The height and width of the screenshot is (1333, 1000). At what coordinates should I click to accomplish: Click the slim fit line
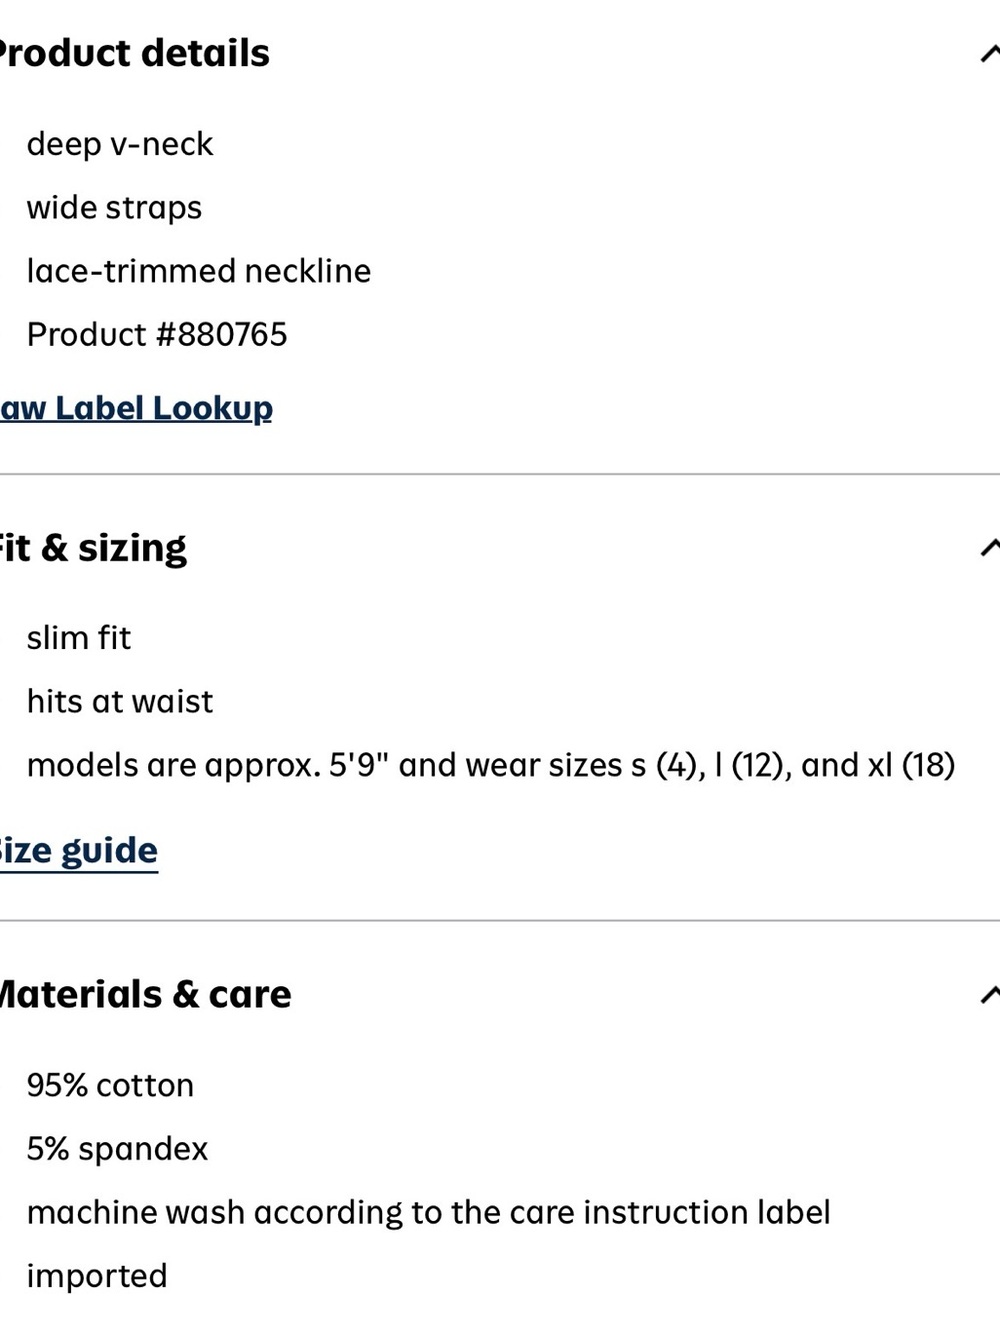pos(79,638)
